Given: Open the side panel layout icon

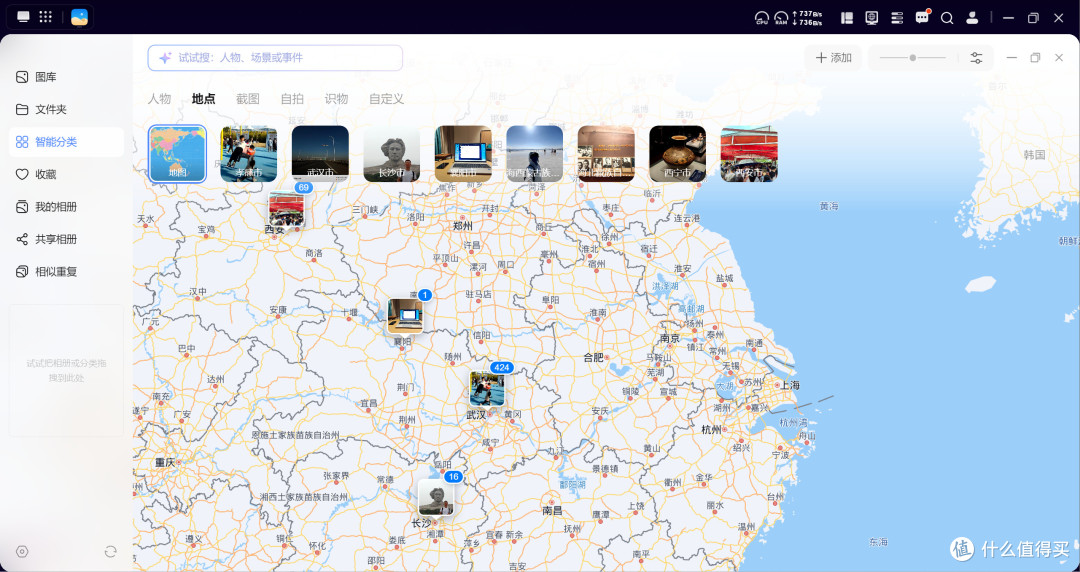Looking at the screenshot, I should coord(847,18).
